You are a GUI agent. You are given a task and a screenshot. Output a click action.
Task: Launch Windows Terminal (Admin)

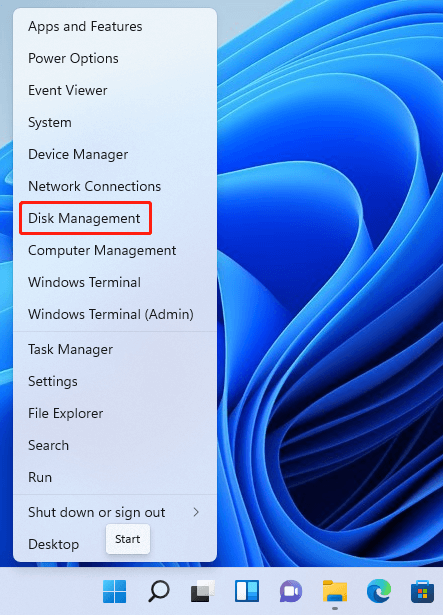point(115,314)
